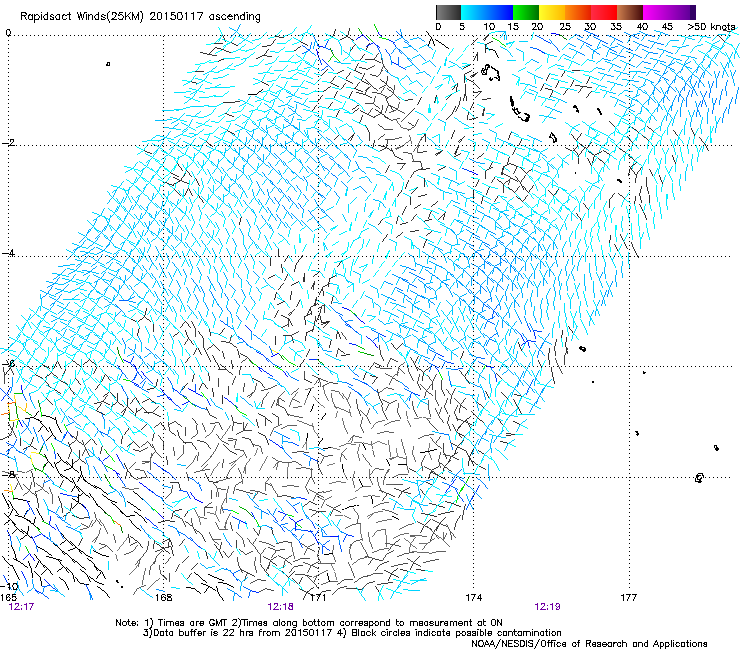Image resolution: width=740 pixels, height=650 pixels.
Task: Click the '171' longitude axis label
Action: [318, 598]
